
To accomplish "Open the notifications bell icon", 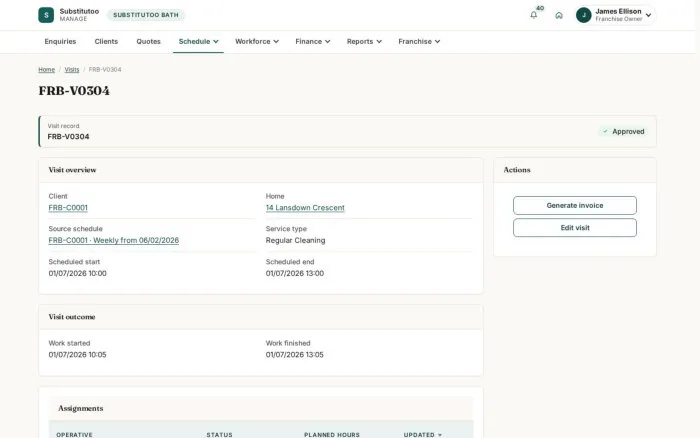I will (533, 15).
